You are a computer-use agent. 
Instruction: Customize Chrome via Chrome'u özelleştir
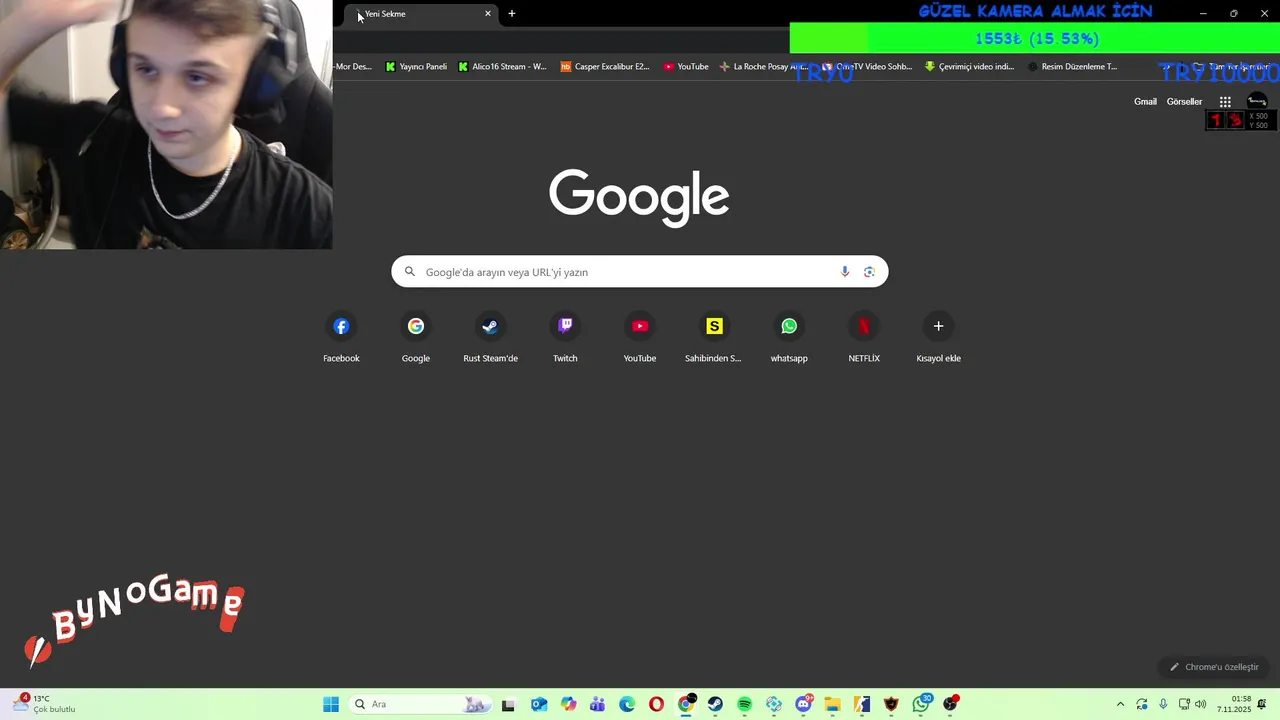coord(1214,667)
